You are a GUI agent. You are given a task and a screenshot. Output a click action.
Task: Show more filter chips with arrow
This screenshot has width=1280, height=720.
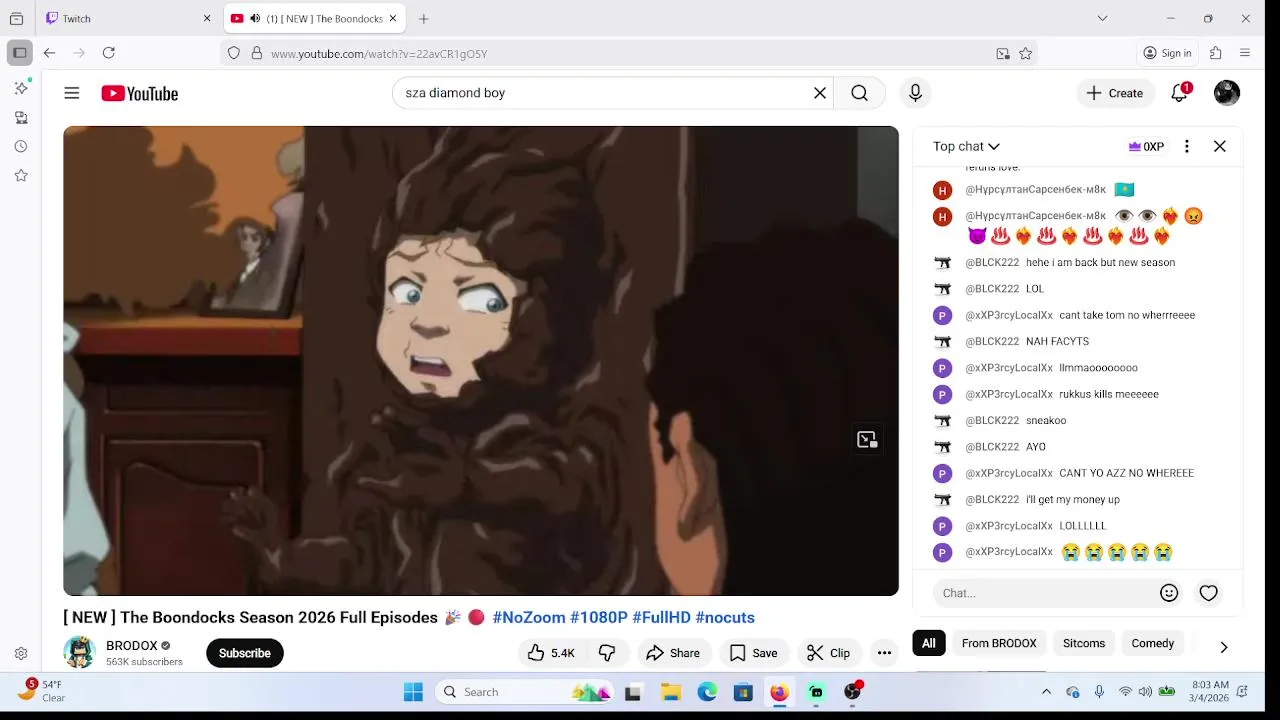(1223, 647)
